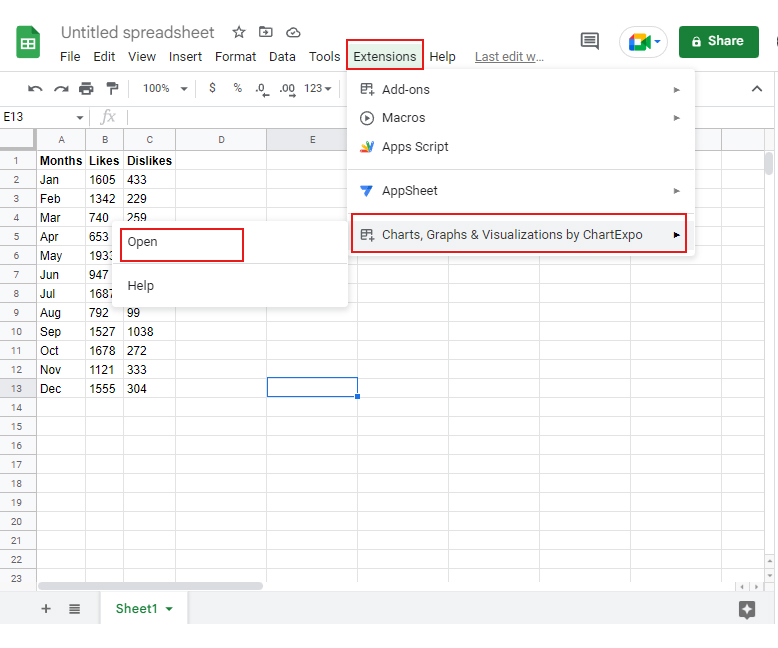Open the name box dropdown arrow
This screenshot has width=778, height=648.
point(79,118)
